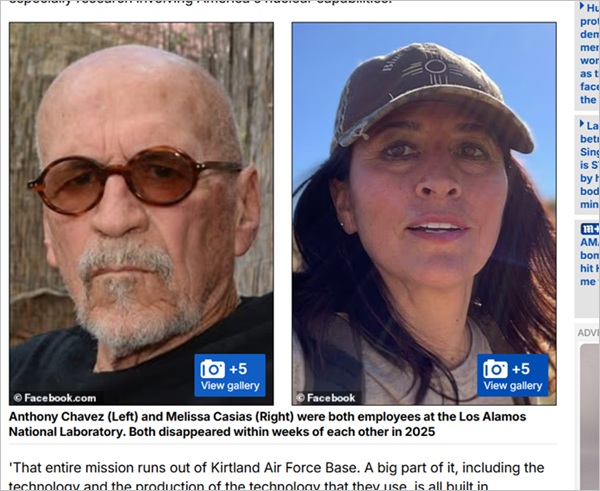Click camera icon on Anthony Chavez photo
The height and width of the screenshot is (491, 600).
click(212, 369)
